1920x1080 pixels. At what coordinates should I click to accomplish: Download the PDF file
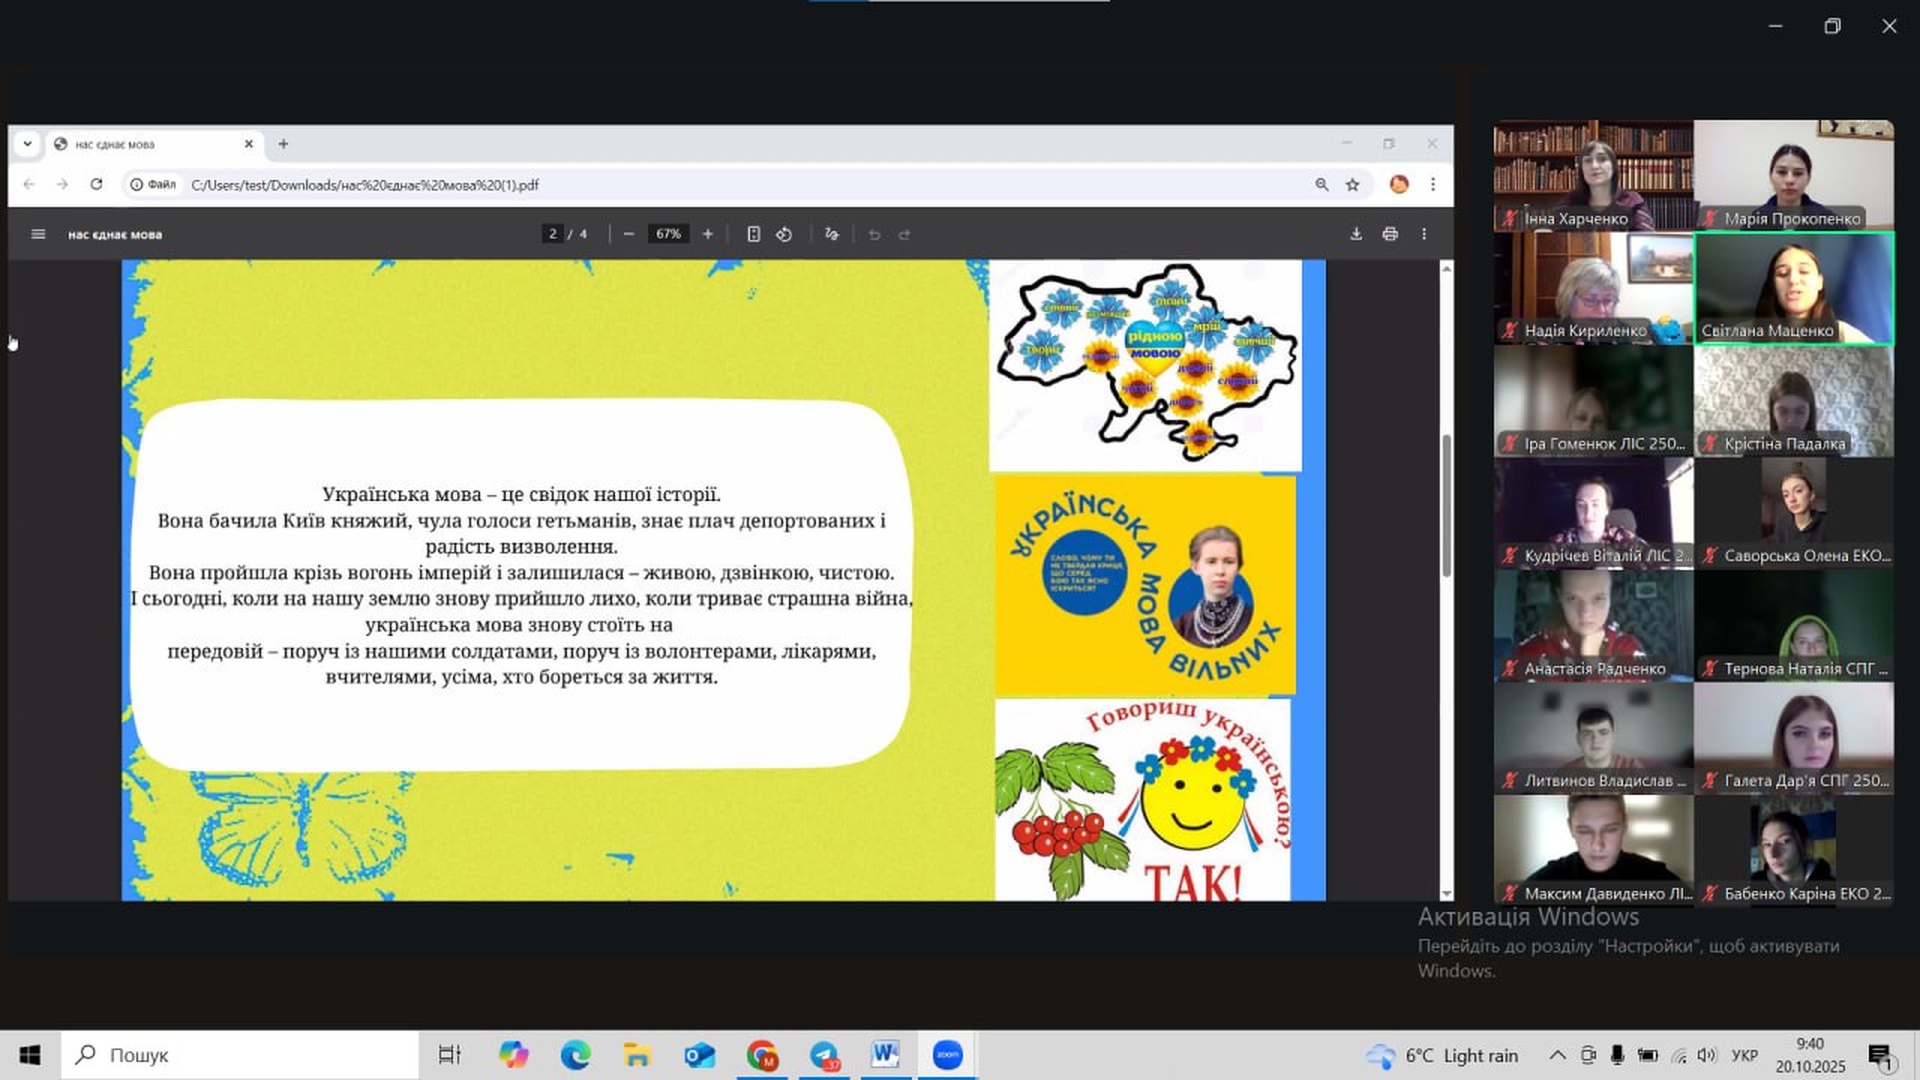click(x=1356, y=234)
